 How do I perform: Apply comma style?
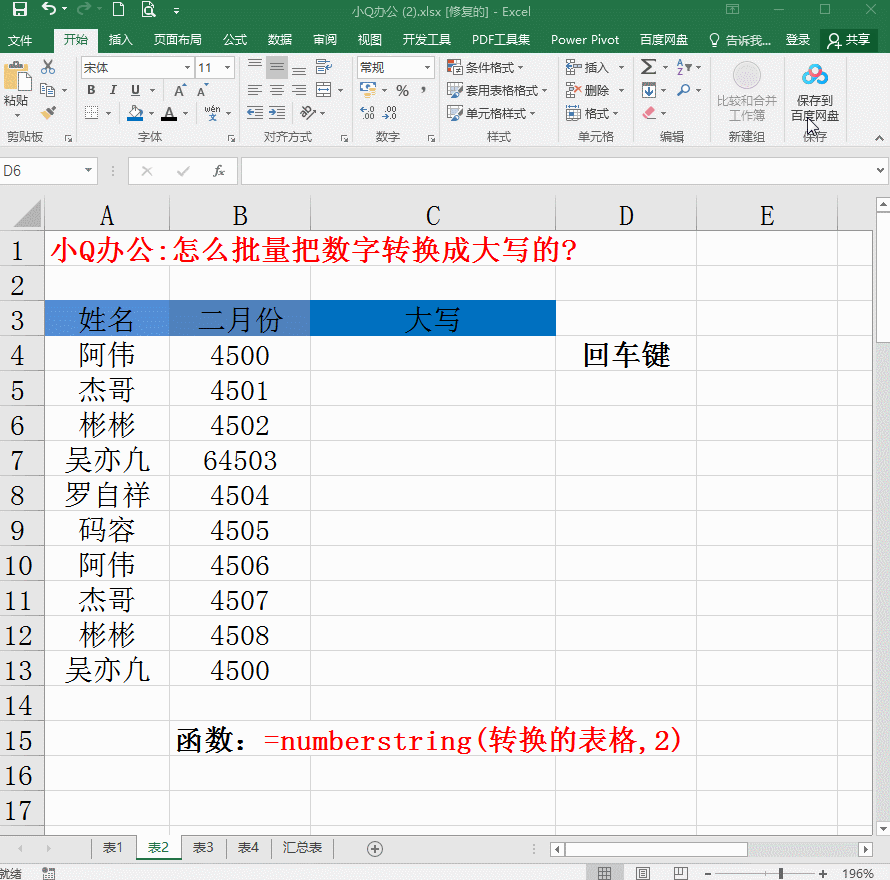(x=423, y=90)
